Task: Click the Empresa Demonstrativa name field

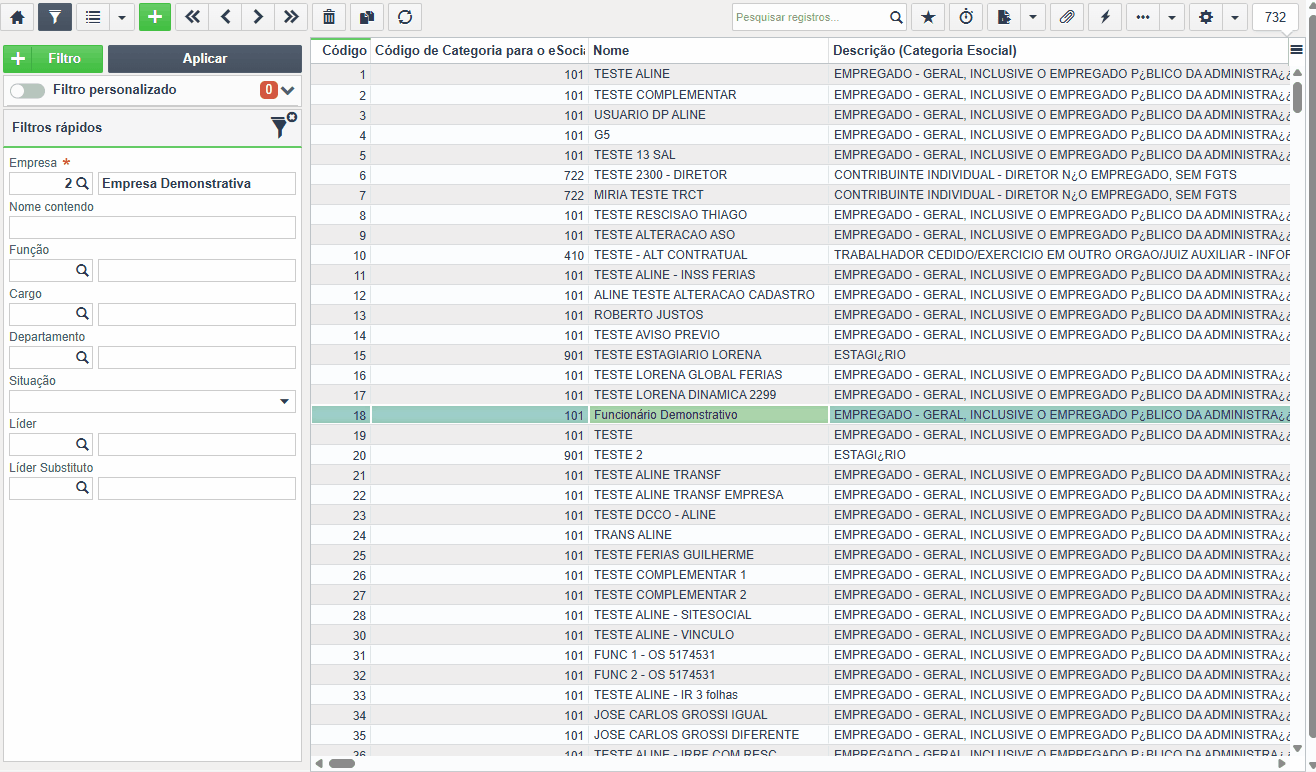Action: 197,184
